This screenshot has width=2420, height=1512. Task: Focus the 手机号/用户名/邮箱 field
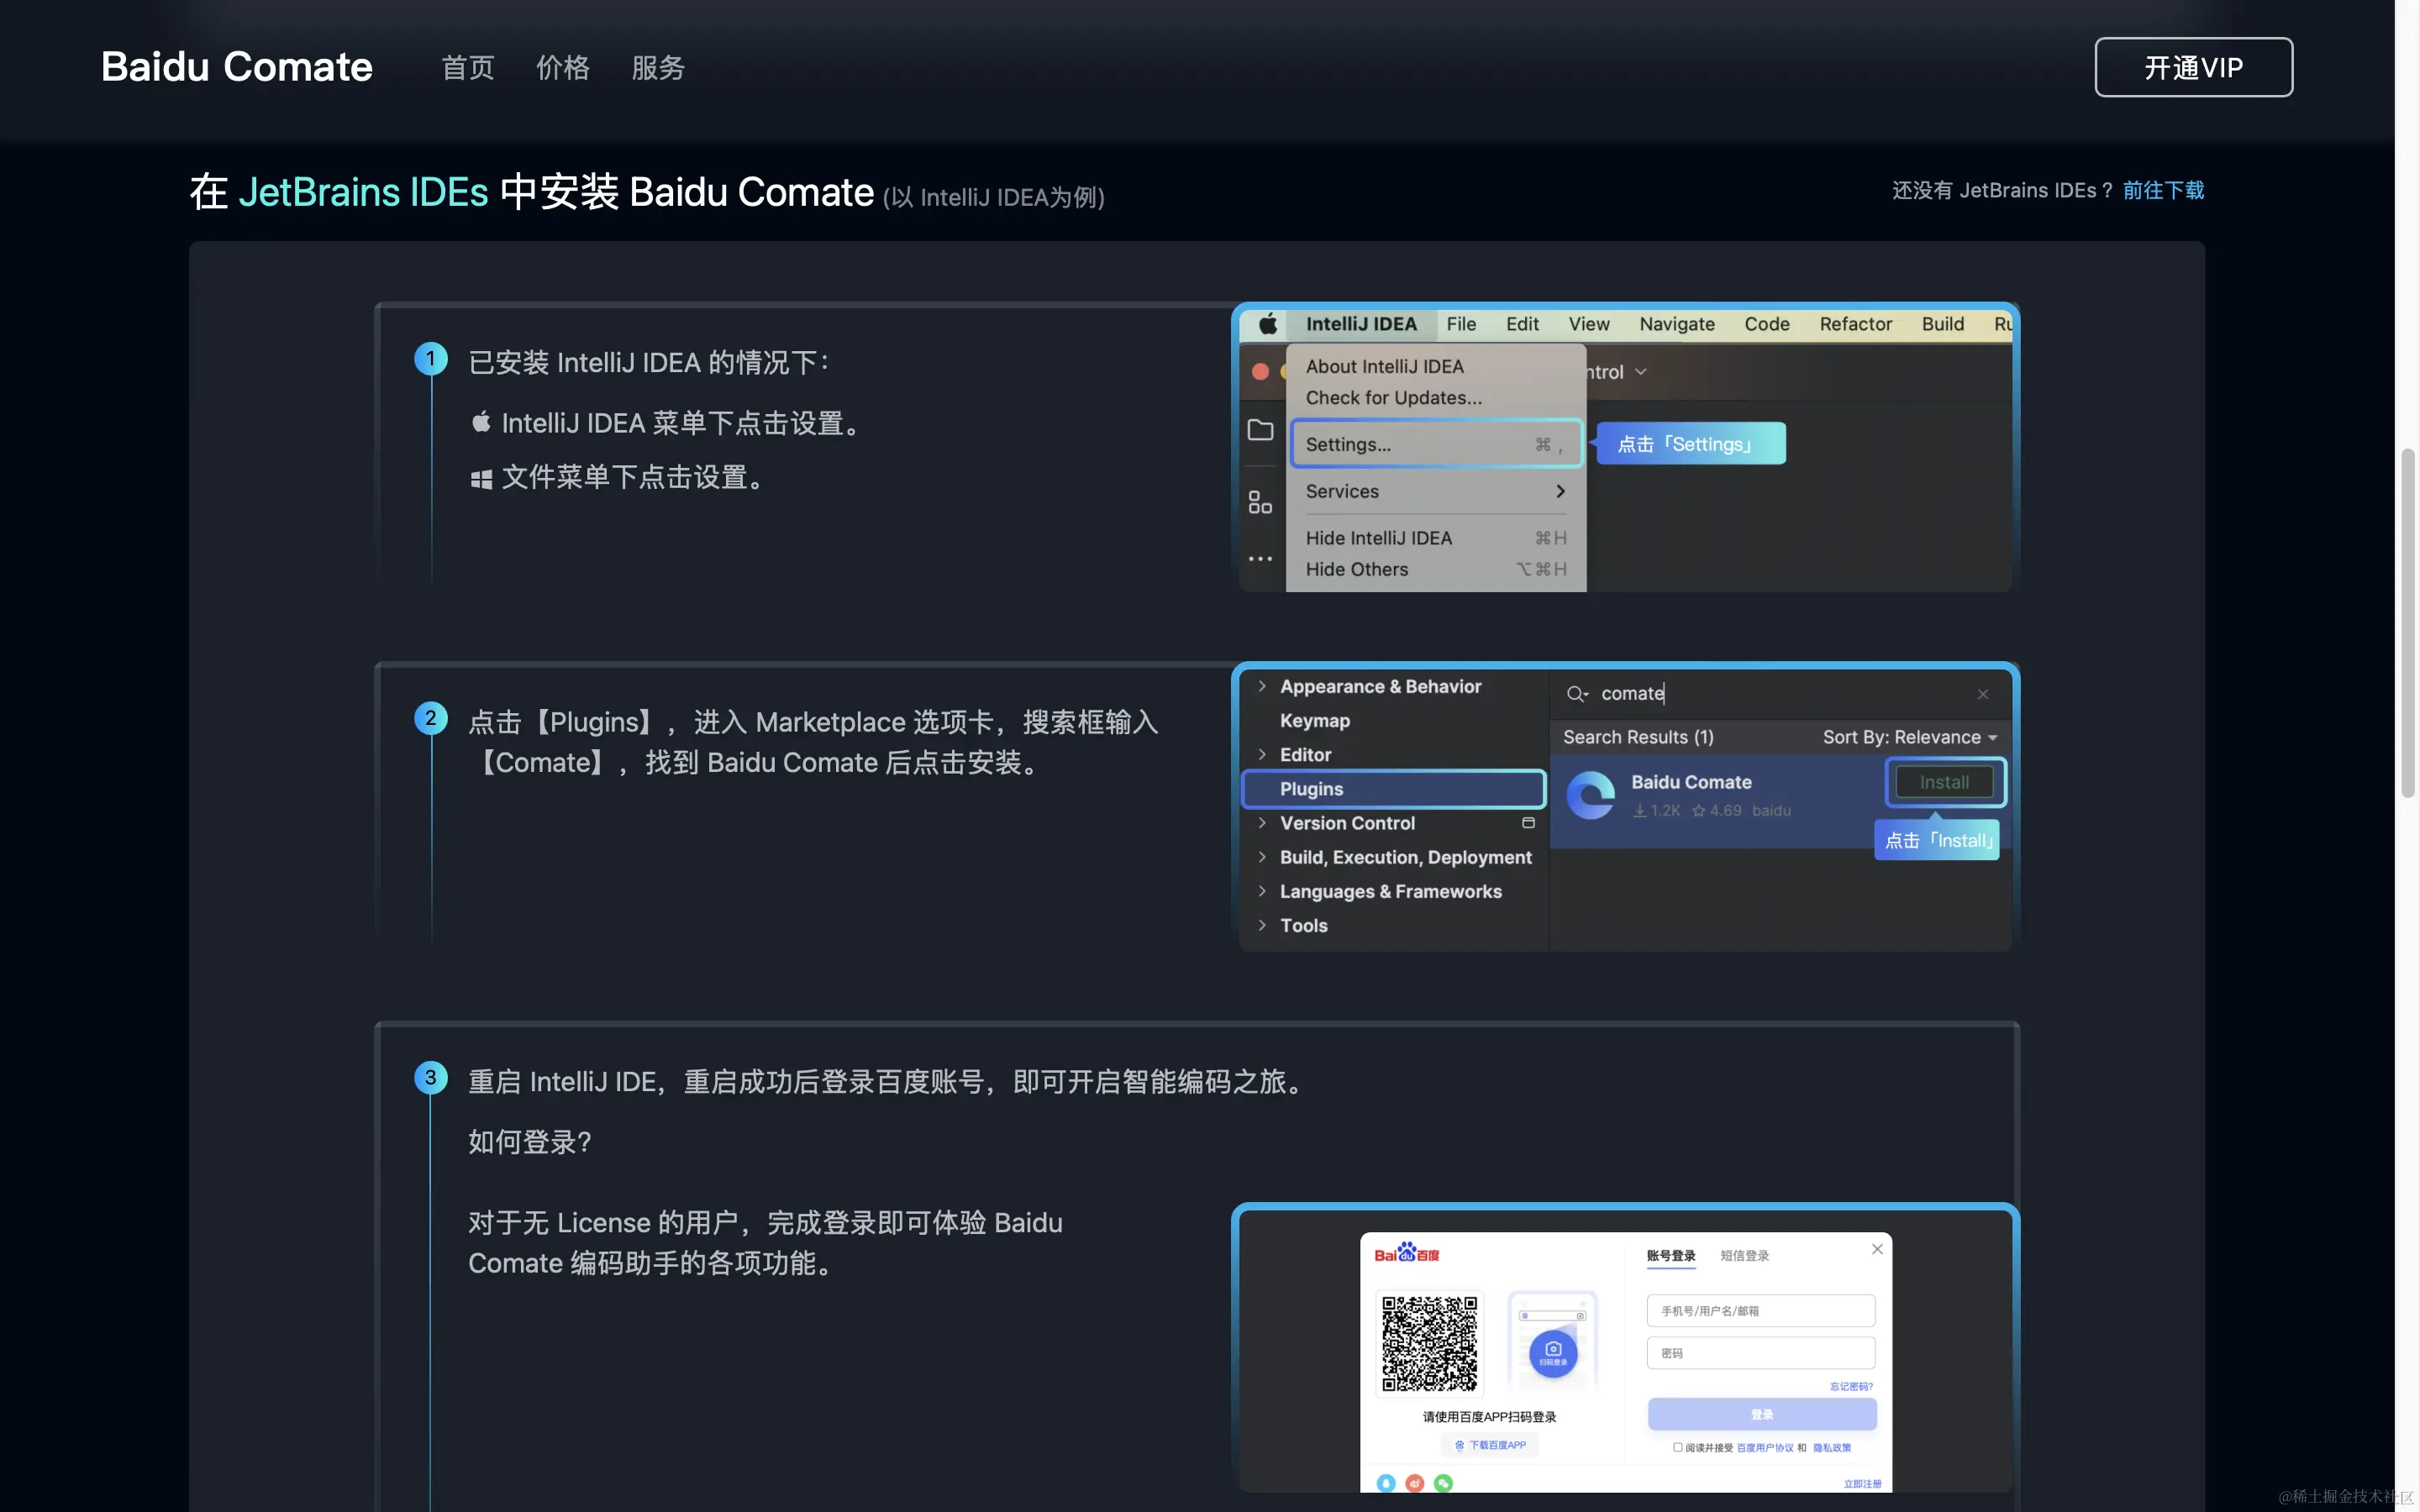(1760, 1310)
